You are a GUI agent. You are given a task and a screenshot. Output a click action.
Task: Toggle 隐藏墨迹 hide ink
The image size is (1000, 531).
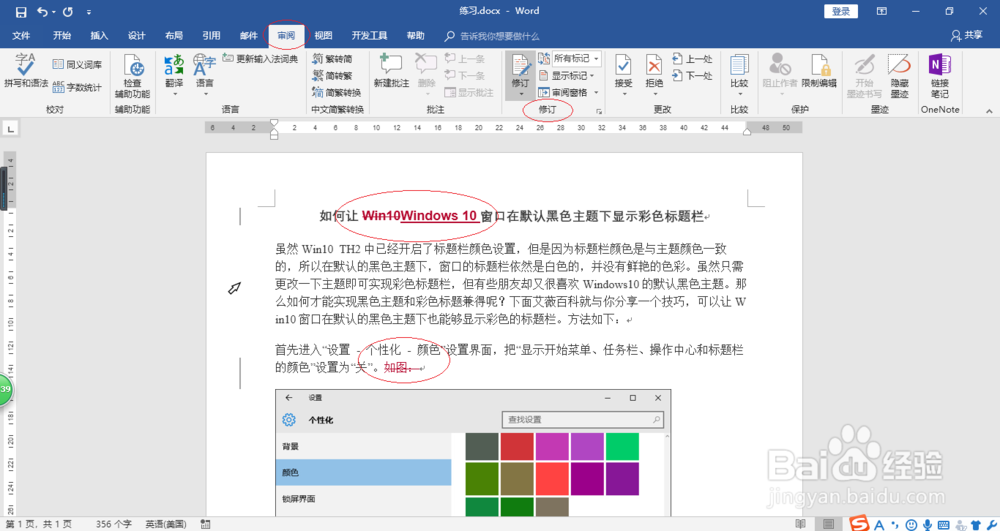point(899,75)
